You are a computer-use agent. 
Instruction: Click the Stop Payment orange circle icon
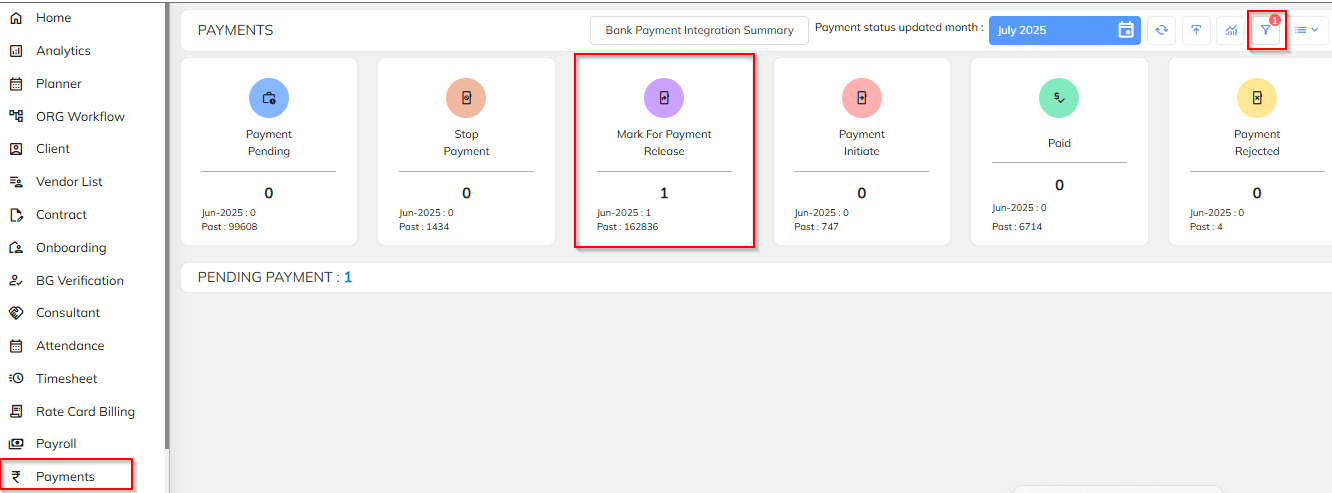tap(466, 98)
